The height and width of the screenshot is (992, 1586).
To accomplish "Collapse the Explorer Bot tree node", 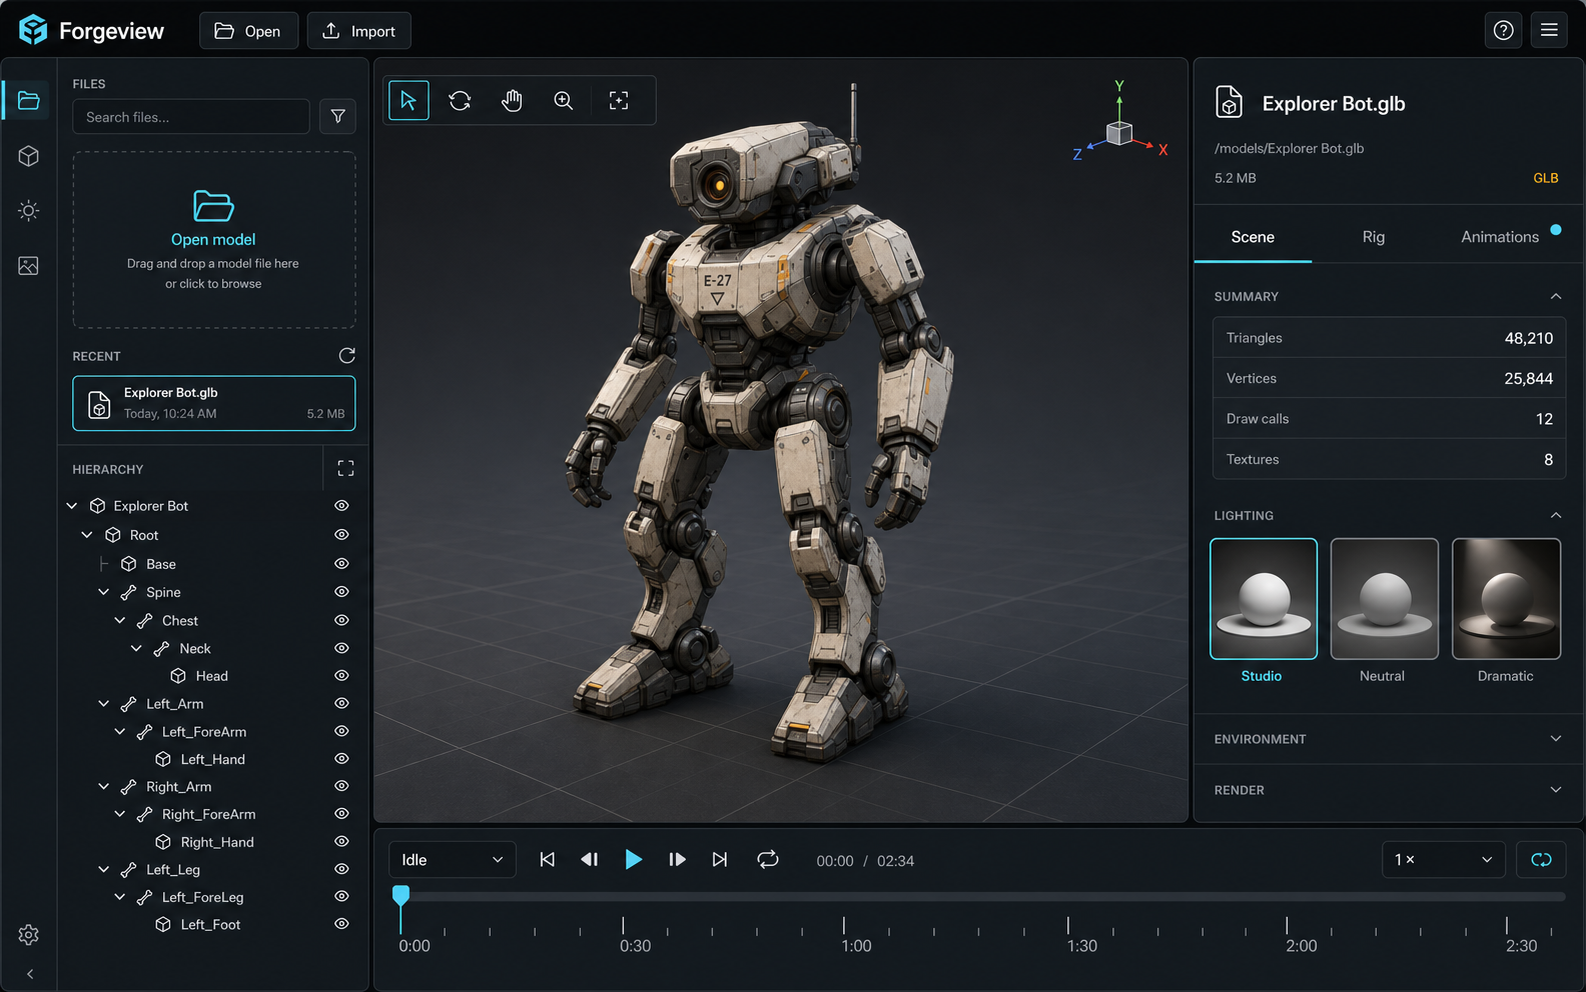I will coord(72,506).
